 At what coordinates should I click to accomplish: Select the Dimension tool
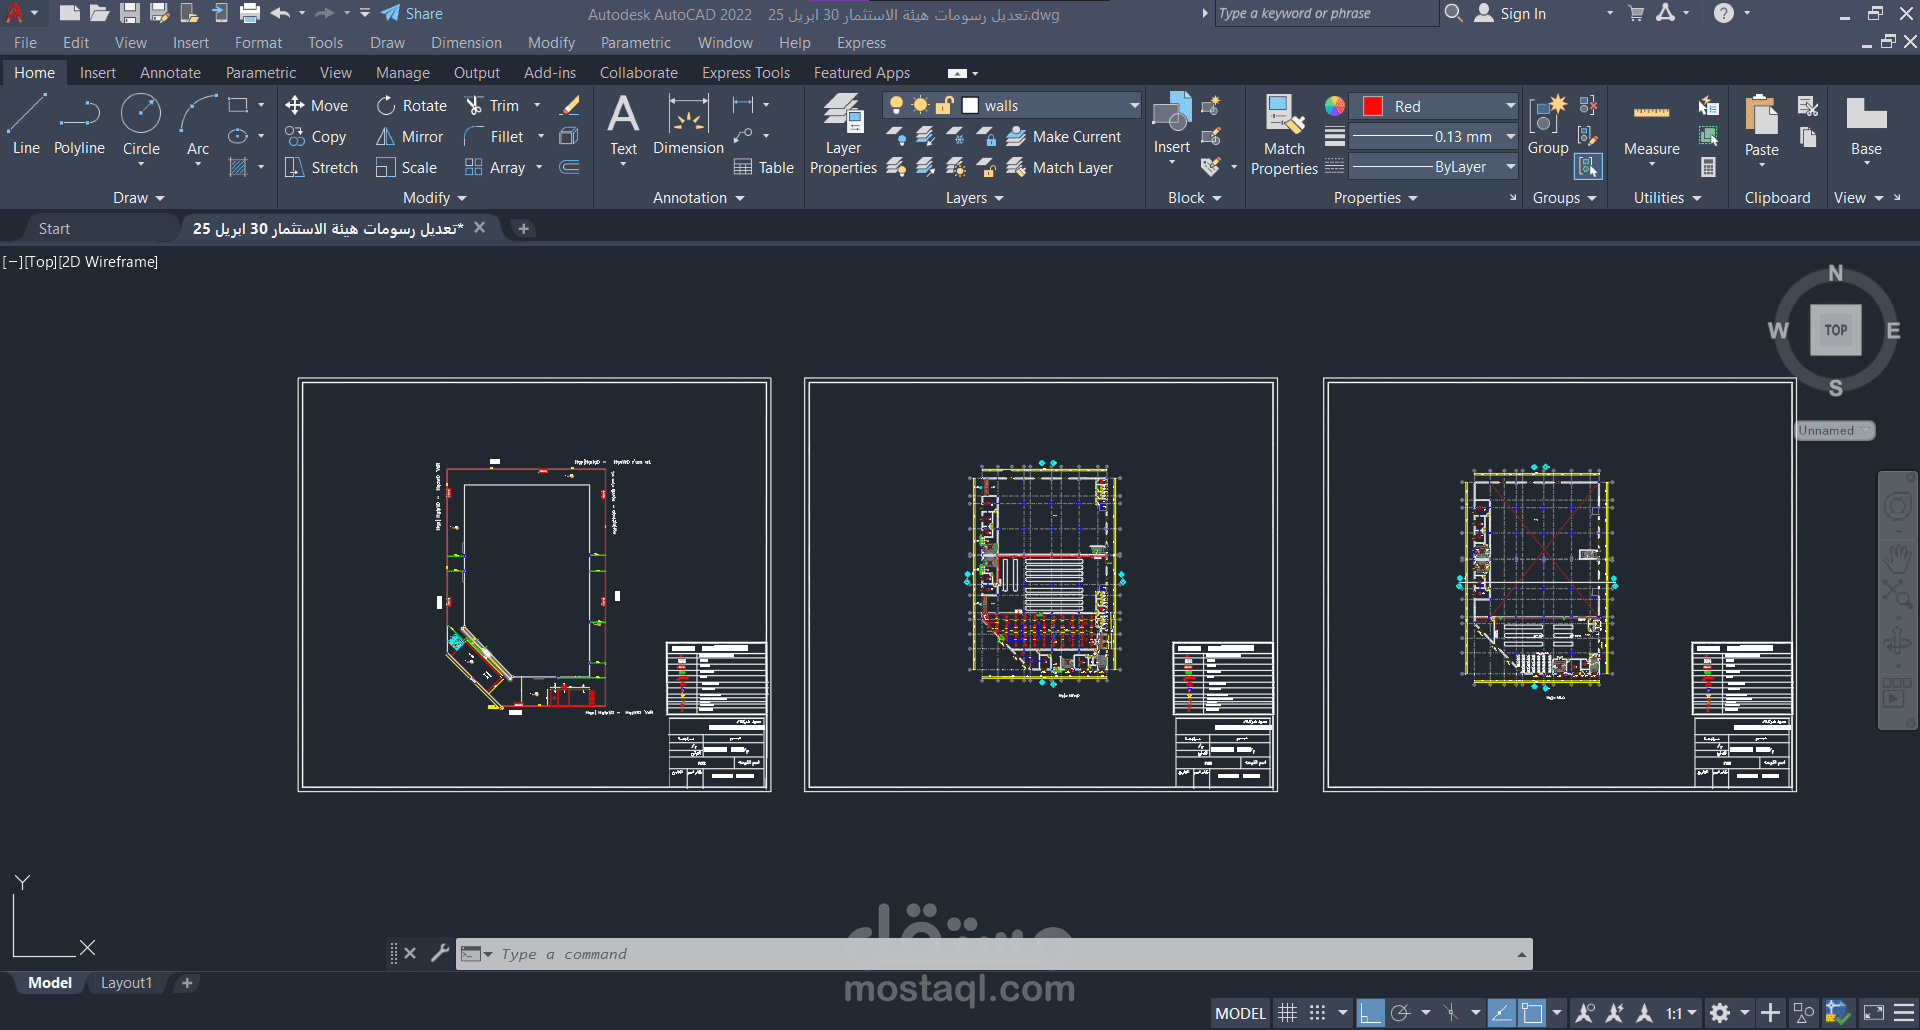[x=688, y=125]
